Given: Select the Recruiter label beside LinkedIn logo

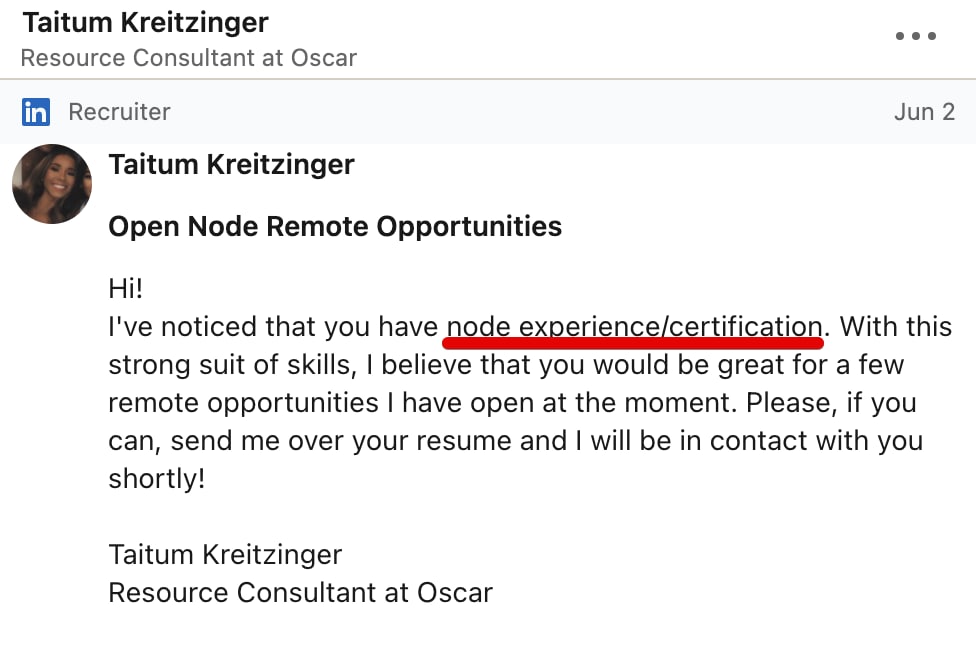Looking at the screenshot, I should pos(120,112).
